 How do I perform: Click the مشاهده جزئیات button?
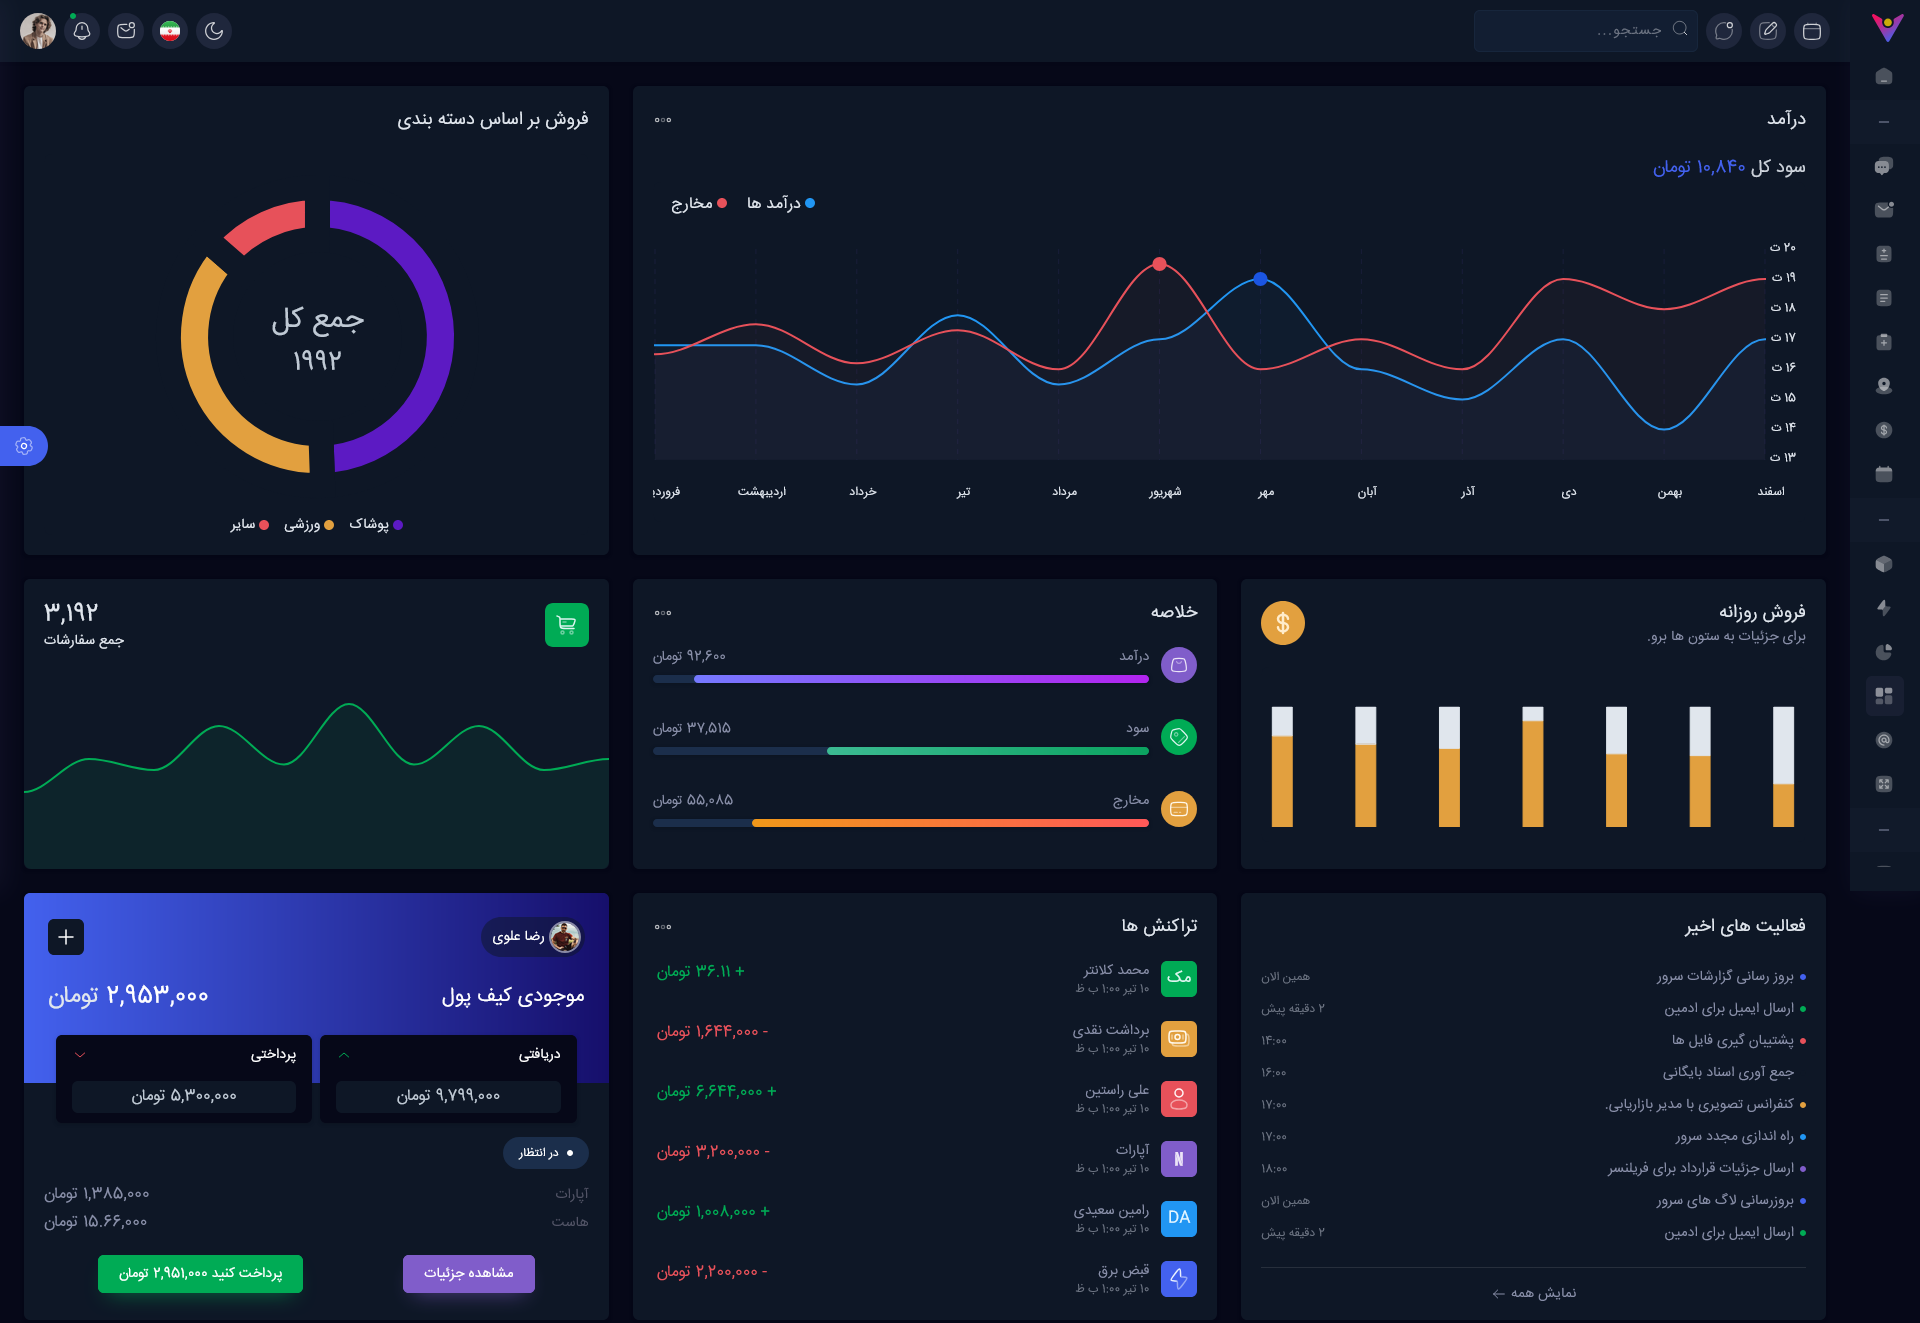pyautogui.click(x=469, y=1274)
